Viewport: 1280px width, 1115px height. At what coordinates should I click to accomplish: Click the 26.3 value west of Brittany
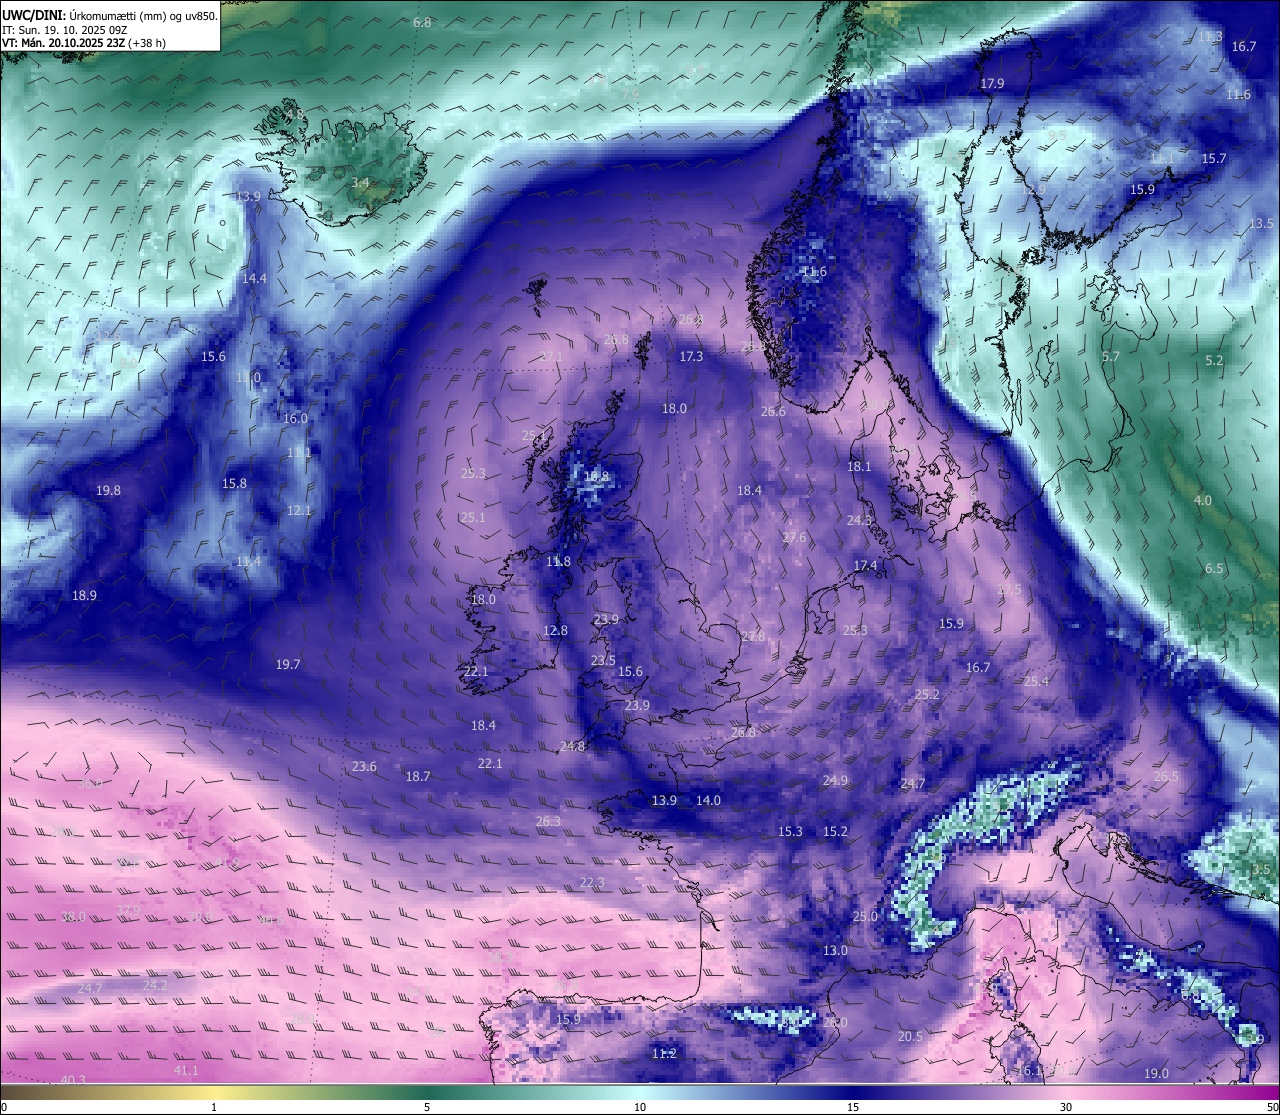pyautogui.click(x=548, y=822)
